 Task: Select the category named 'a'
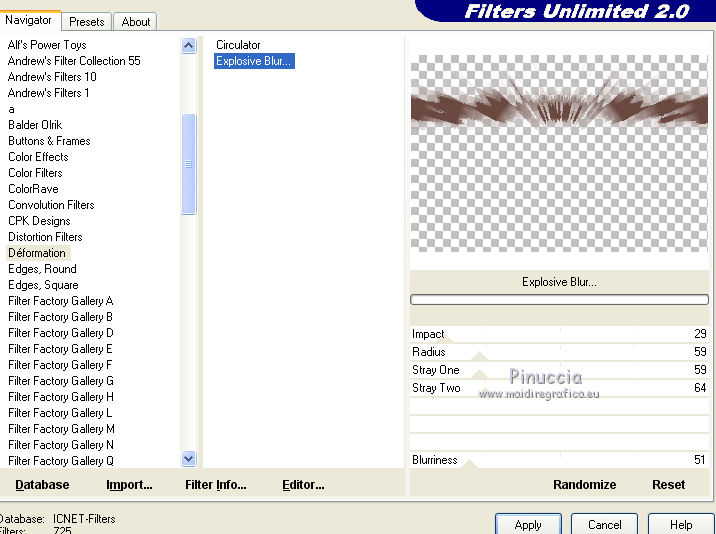(x=11, y=109)
